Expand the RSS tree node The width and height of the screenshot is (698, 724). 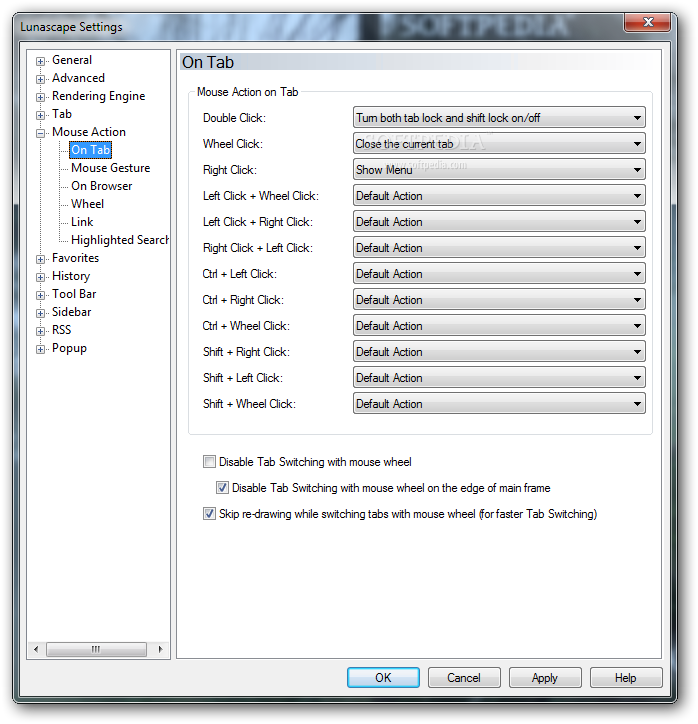41,331
